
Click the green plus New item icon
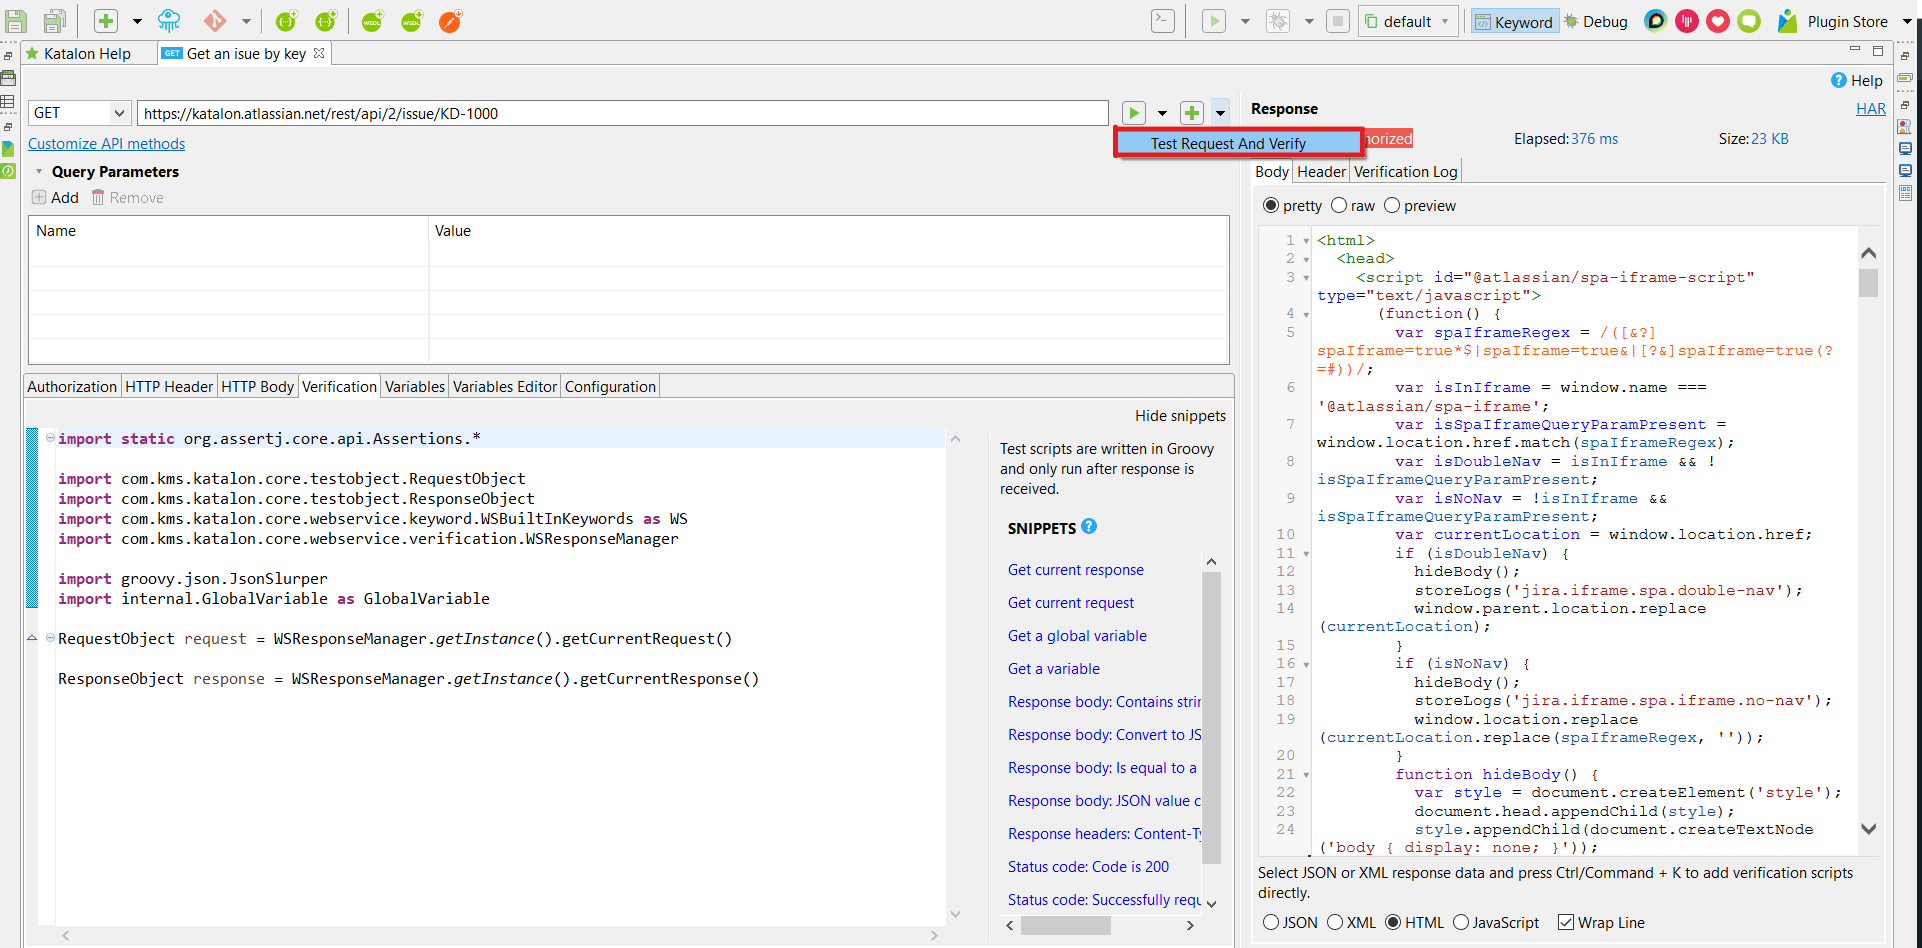[106, 21]
